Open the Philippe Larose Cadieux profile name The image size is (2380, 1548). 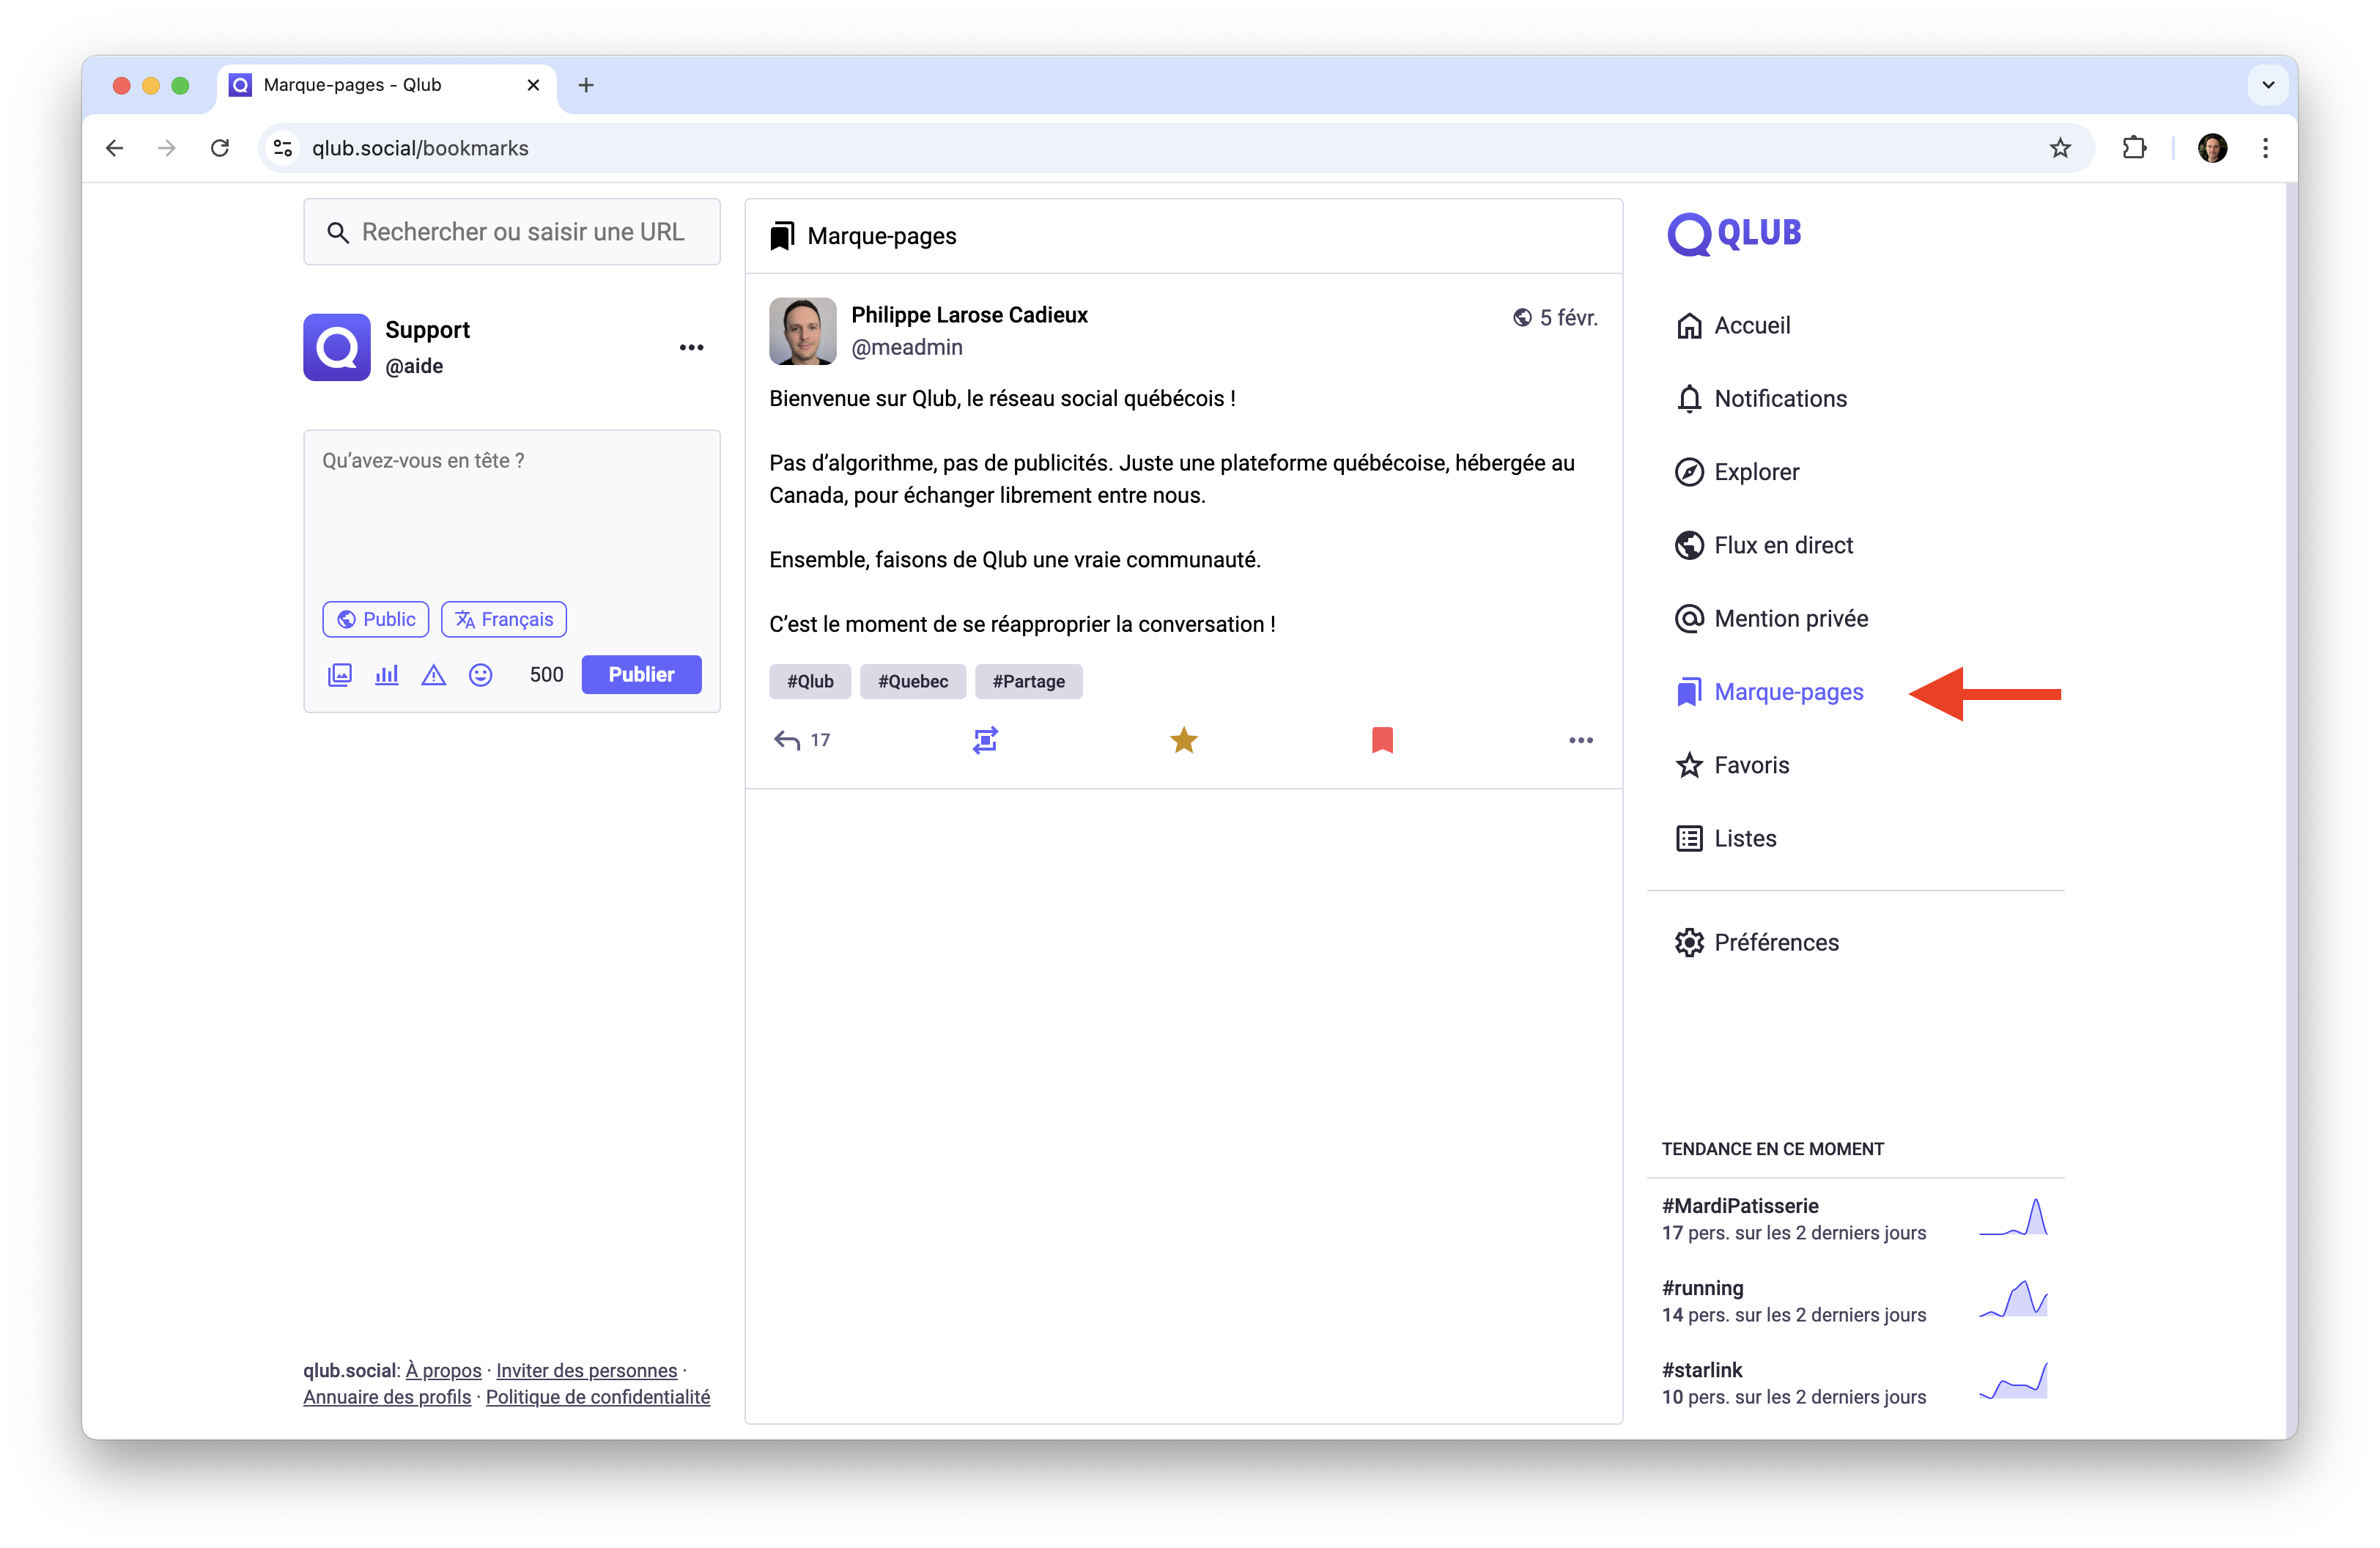tap(969, 315)
